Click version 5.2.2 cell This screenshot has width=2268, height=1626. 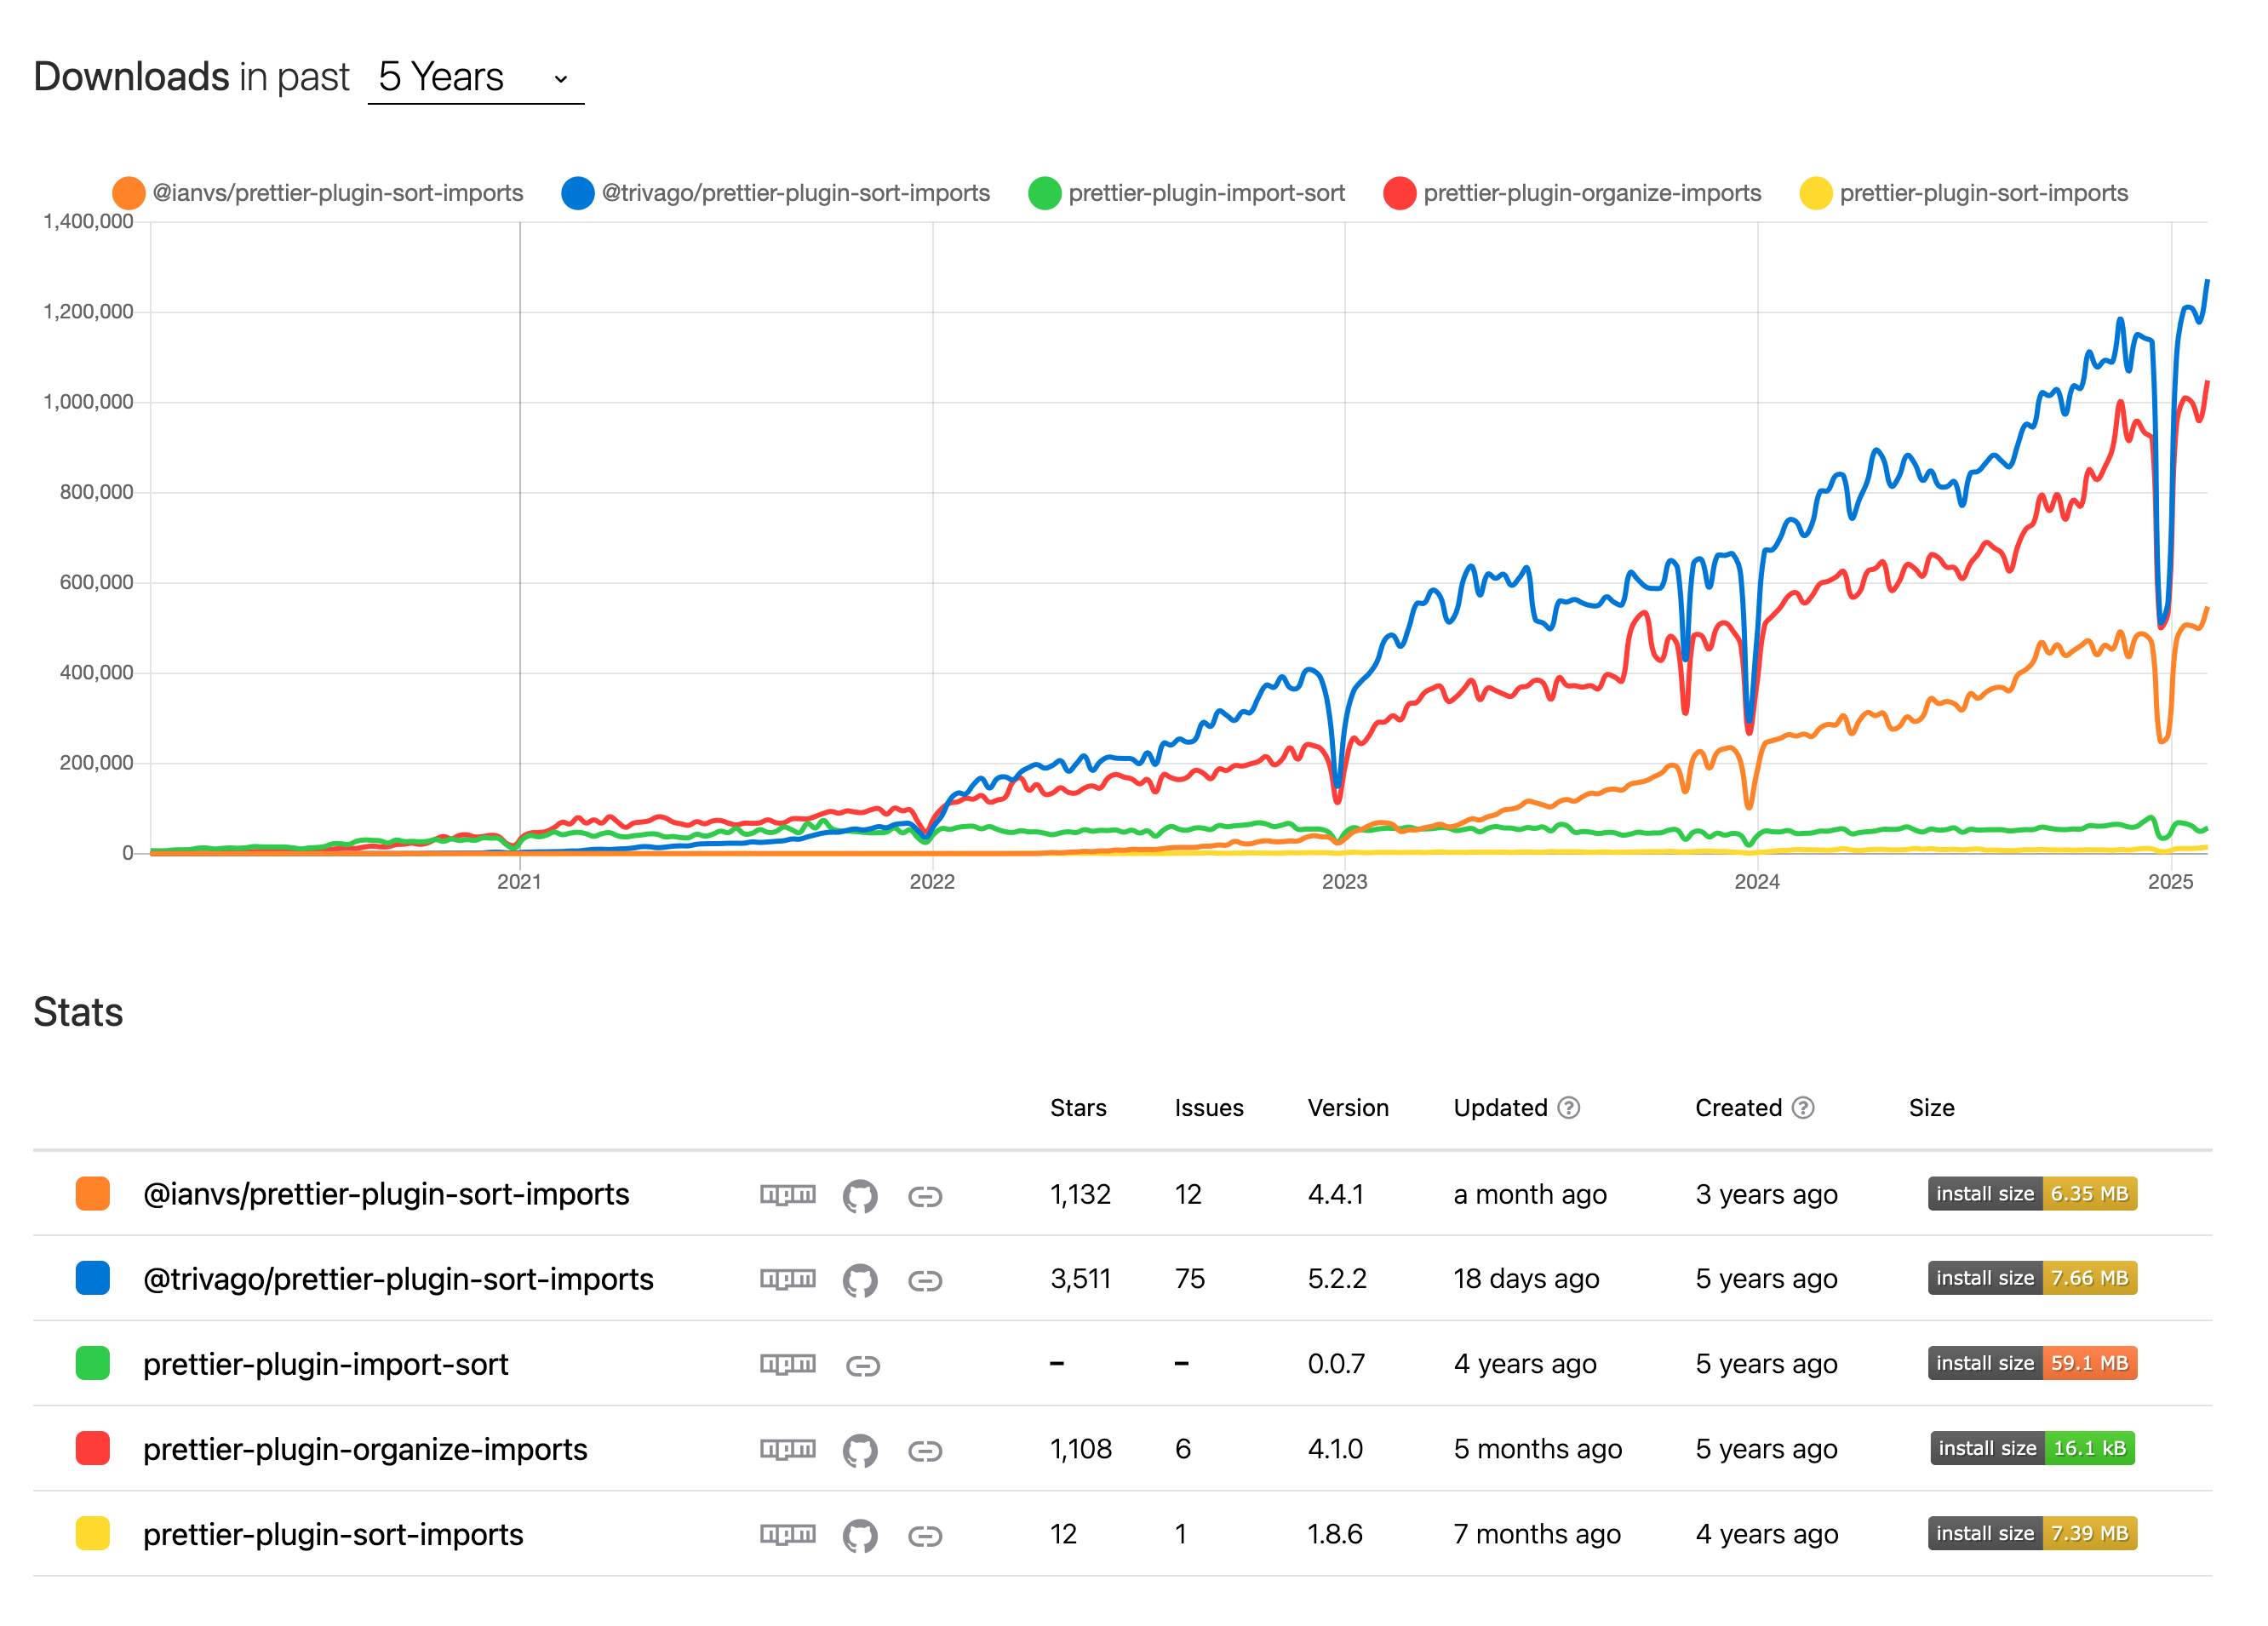(1337, 1279)
